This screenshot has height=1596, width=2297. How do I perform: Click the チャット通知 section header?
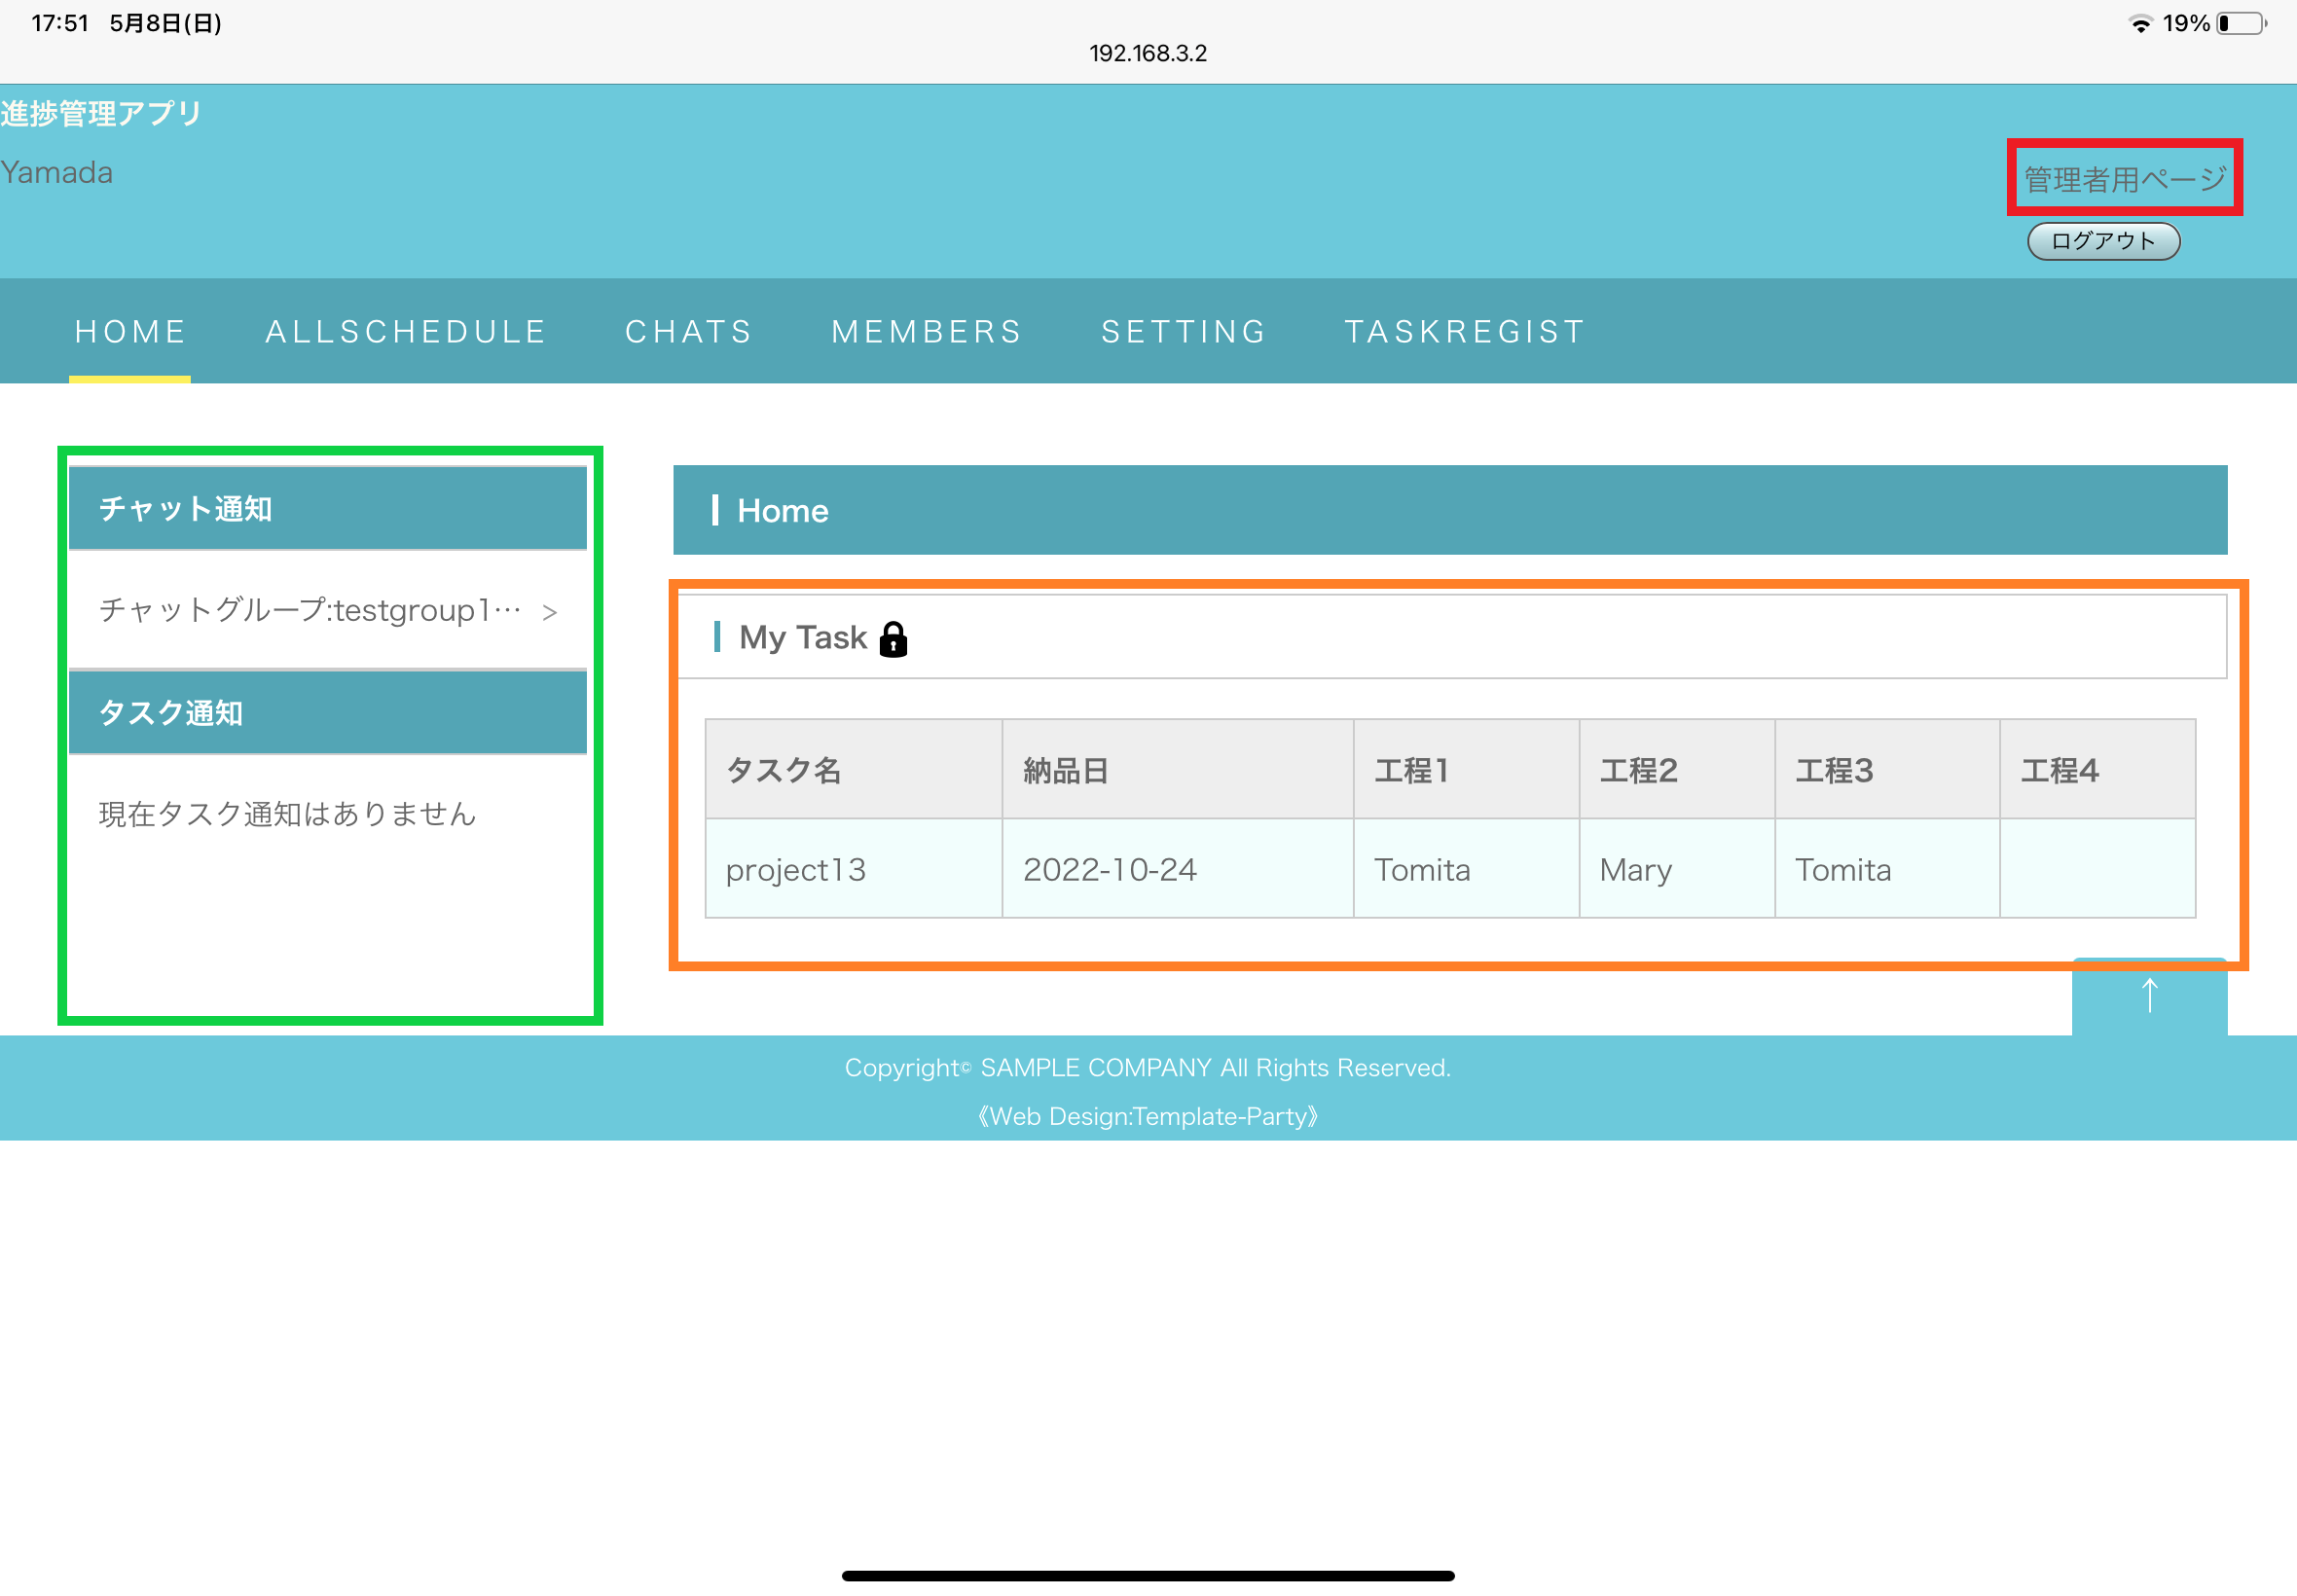(327, 509)
